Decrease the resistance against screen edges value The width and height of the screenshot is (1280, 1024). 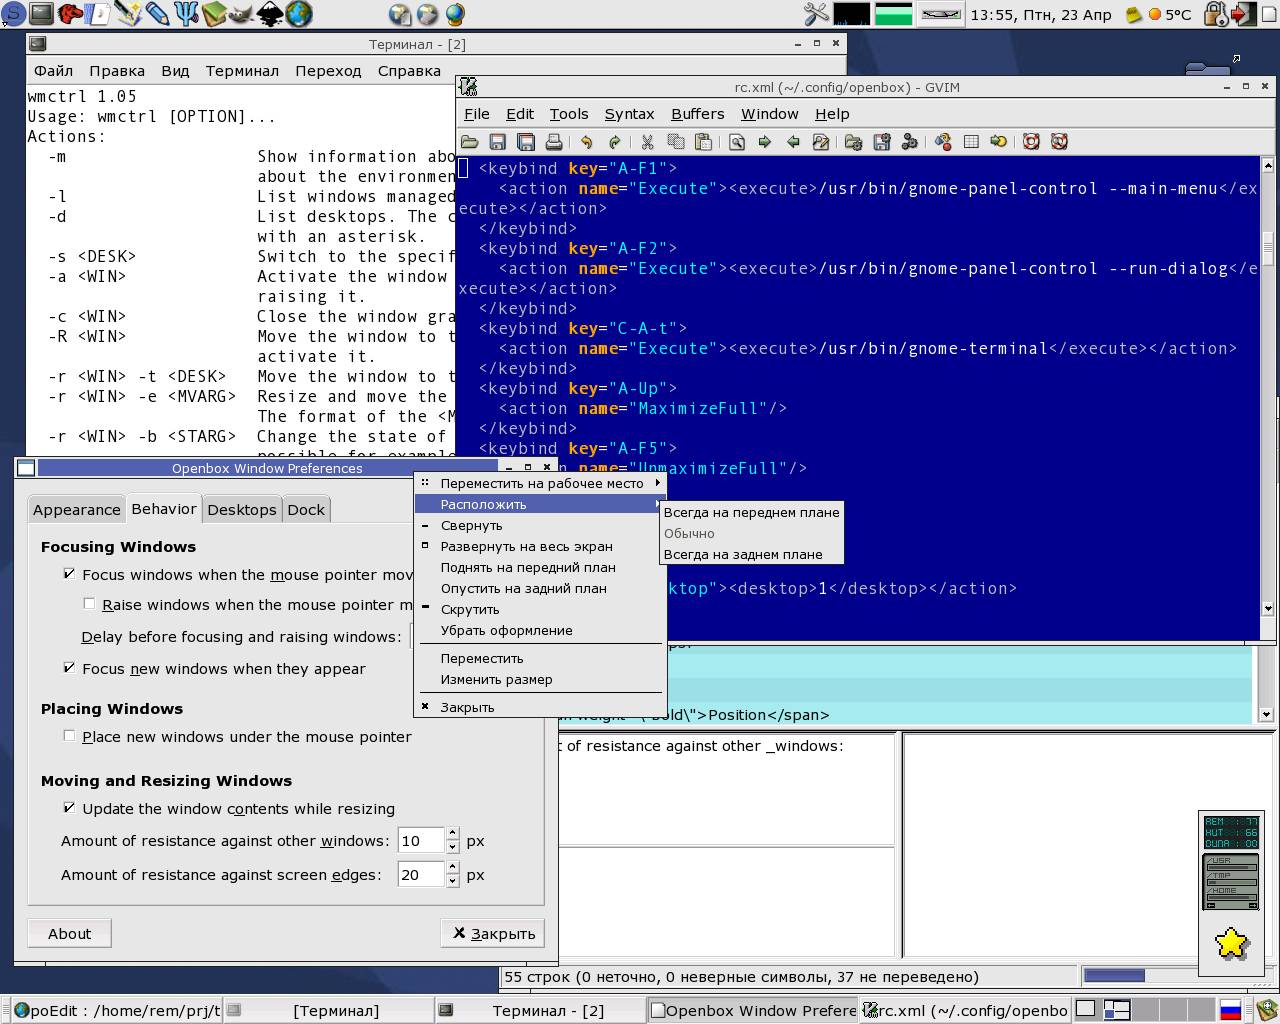pos(453,881)
